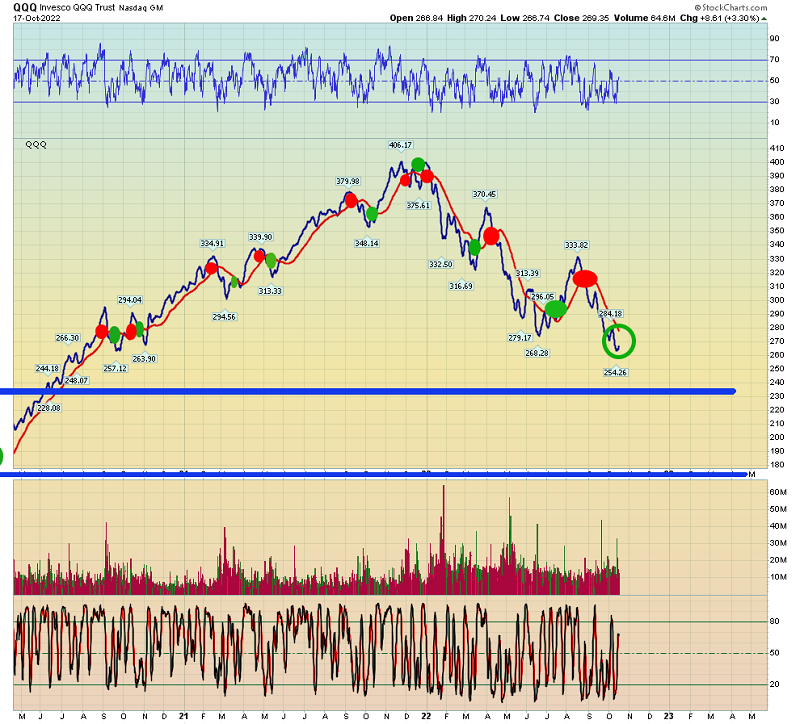This screenshot has height=724, width=800.
Task: Click the 406.17 peak price label
Action: coord(401,145)
